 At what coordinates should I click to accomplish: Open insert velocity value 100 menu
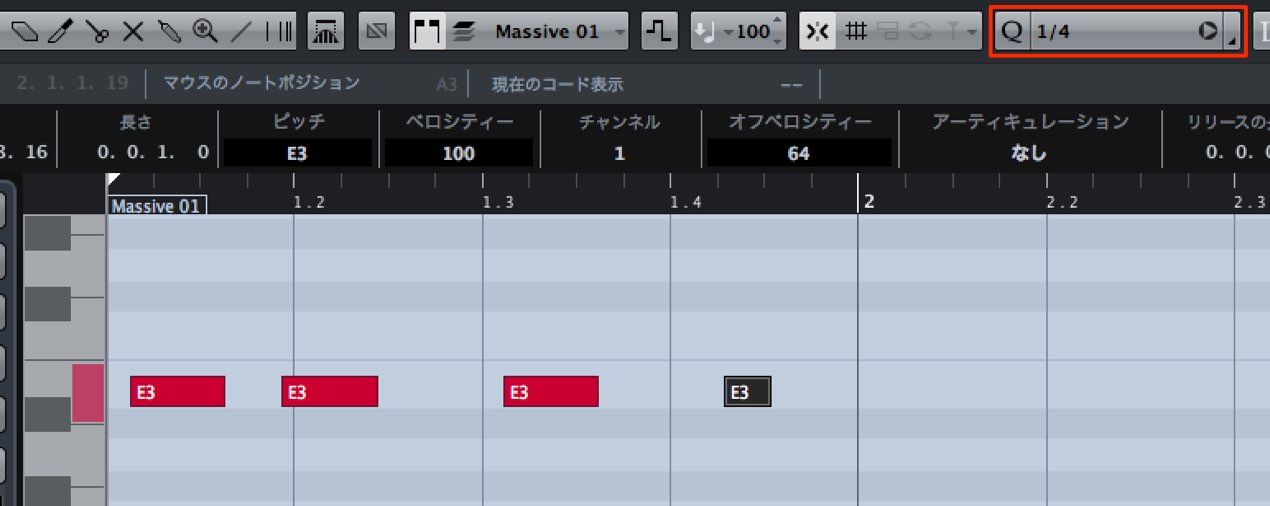tap(747, 32)
